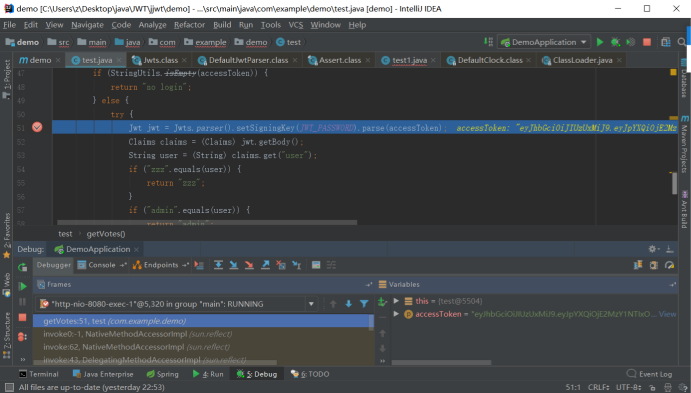The width and height of the screenshot is (691, 393).
Task: Expand hidden Variables toolbar chevron
Action: click(383, 361)
